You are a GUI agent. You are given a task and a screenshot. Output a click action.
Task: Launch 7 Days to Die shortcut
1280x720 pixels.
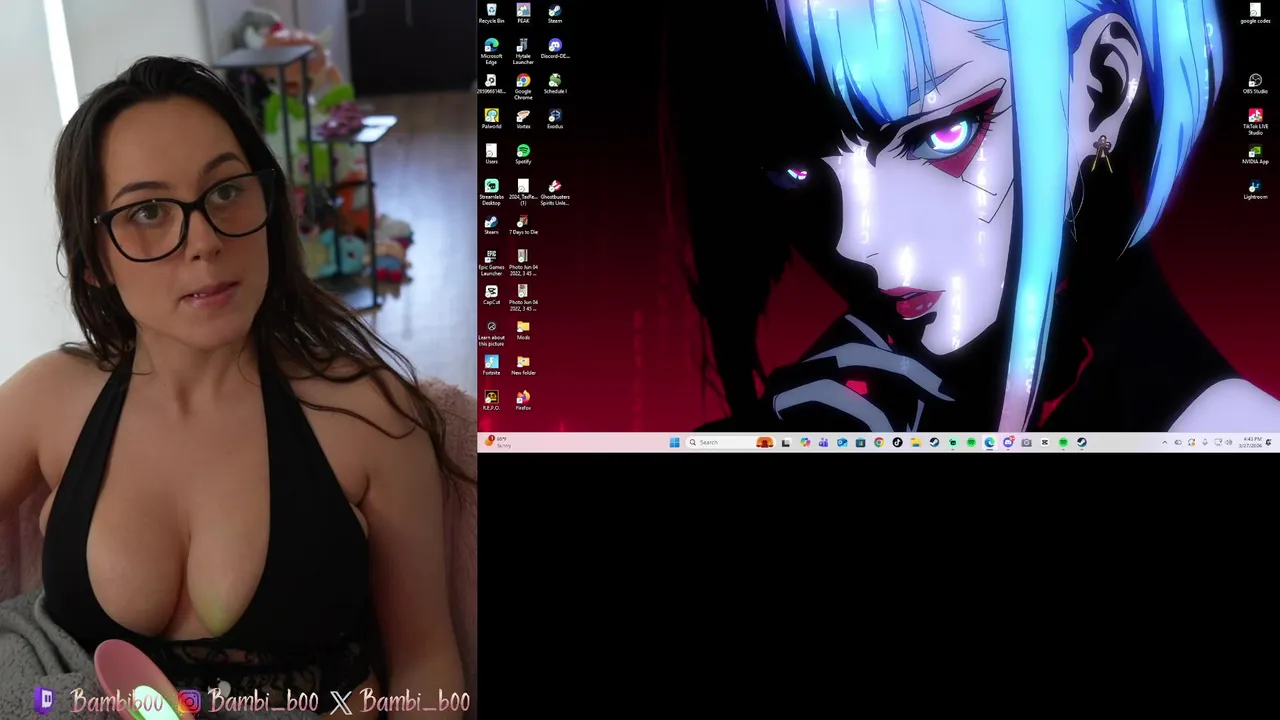coord(523,225)
